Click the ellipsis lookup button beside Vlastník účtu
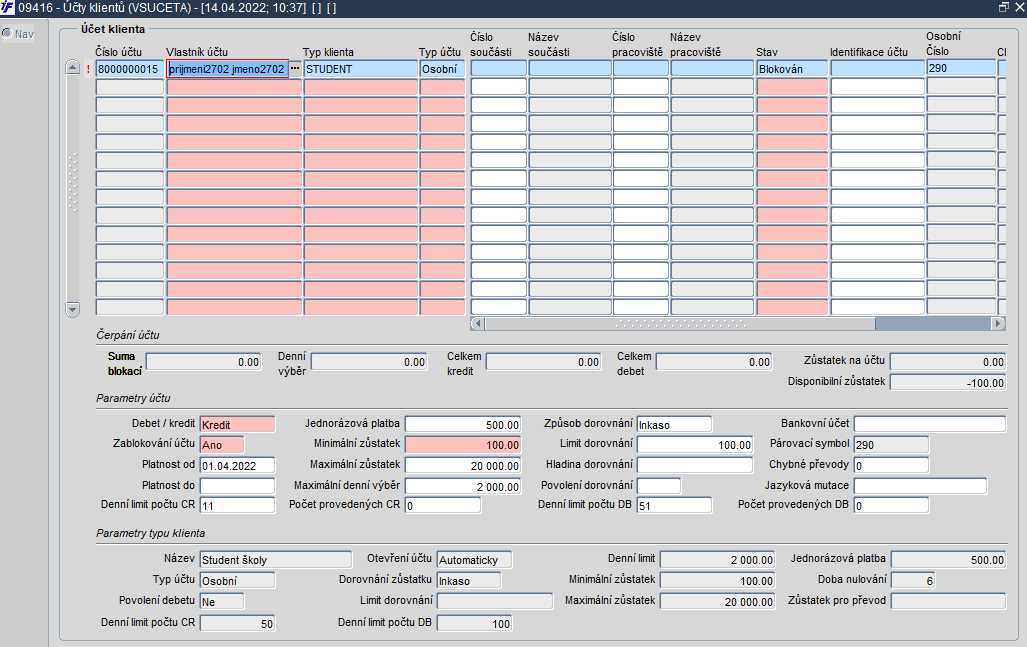This screenshot has height=647, width=1027. (295, 69)
